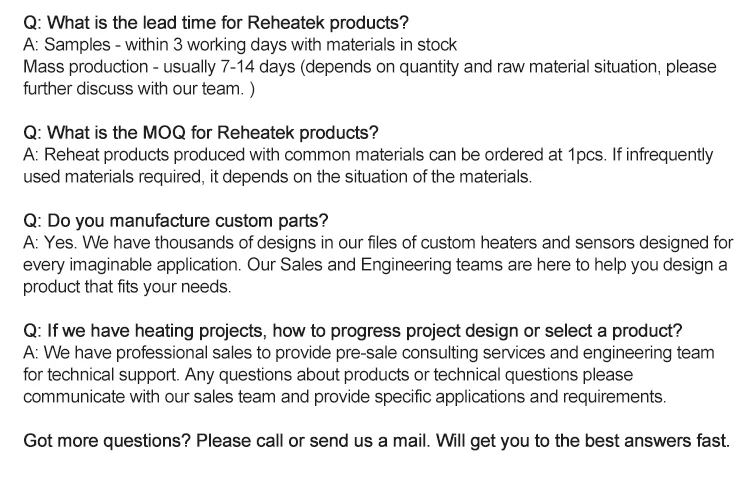Click 'communicate with our sales team' line
The image size is (750, 495).
pyautogui.click(x=344, y=396)
